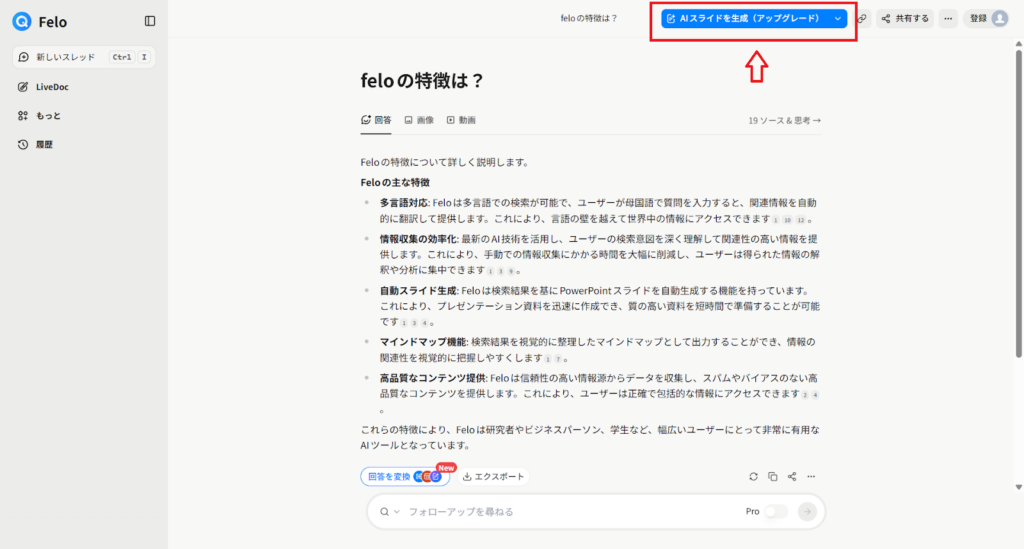Switch to the 動画 tab

pyautogui.click(x=461, y=120)
